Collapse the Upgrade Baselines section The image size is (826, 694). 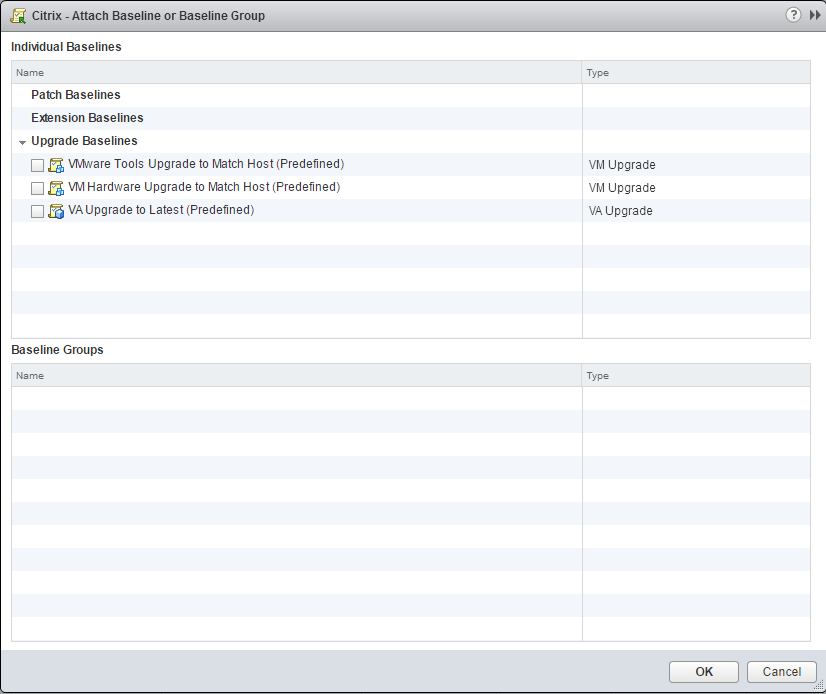pos(22,141)
